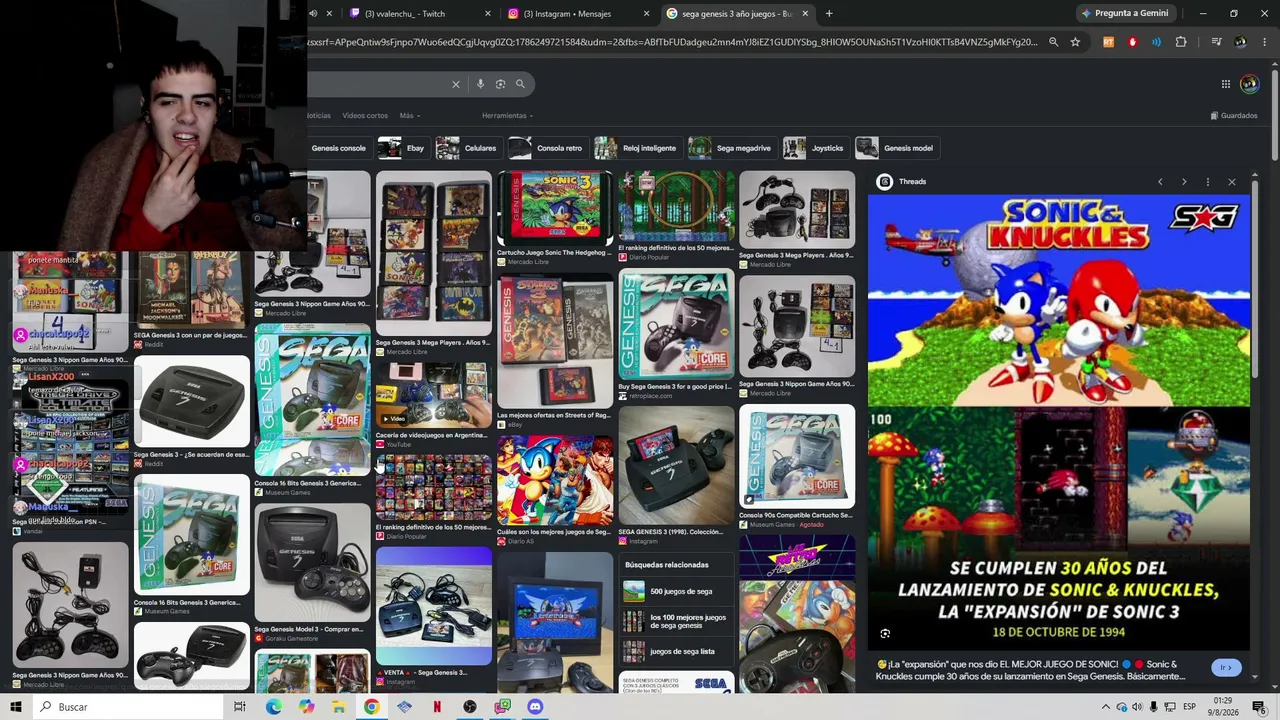Show previous image in preview panel
1280x720 pixels.
point(1160,182)
